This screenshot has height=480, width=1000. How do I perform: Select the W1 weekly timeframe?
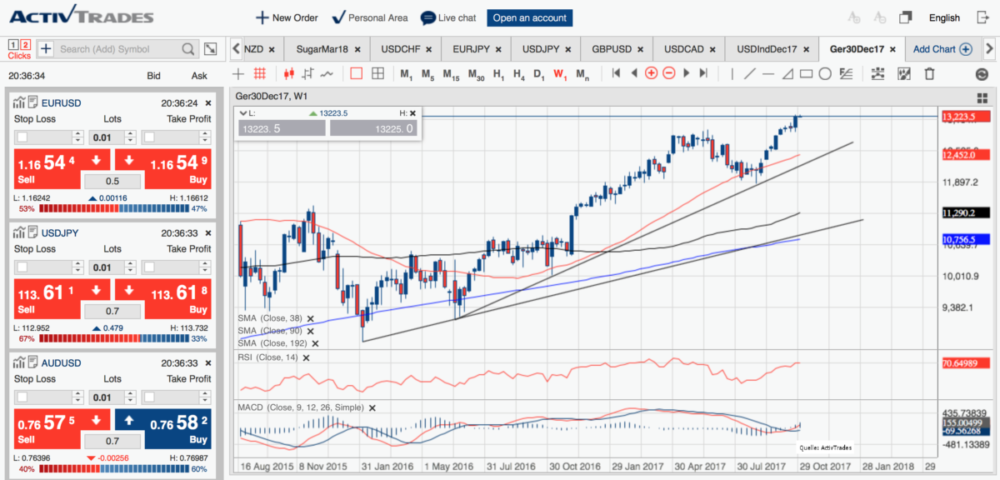click(x=560, y=73)
